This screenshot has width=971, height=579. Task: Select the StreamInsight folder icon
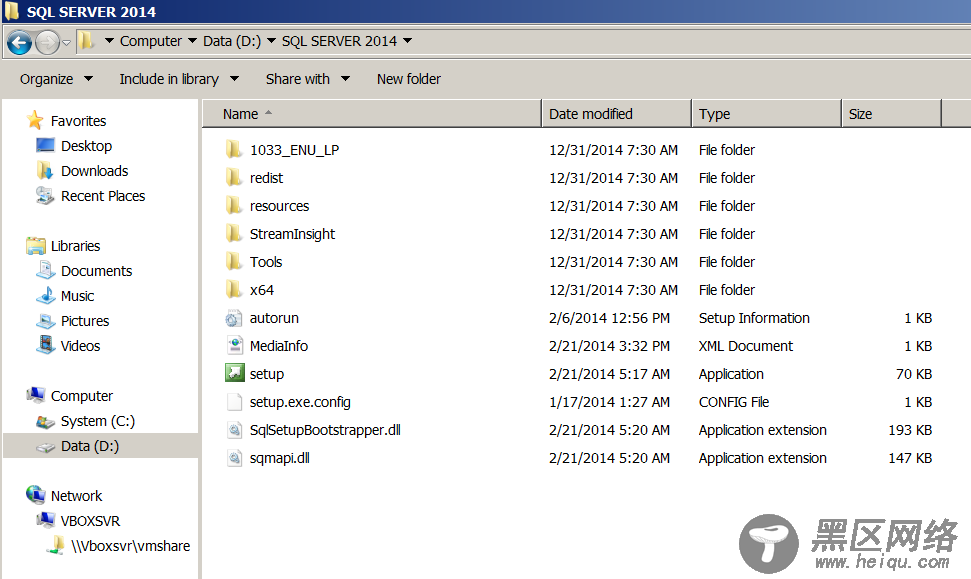click(x=233, y=233)
